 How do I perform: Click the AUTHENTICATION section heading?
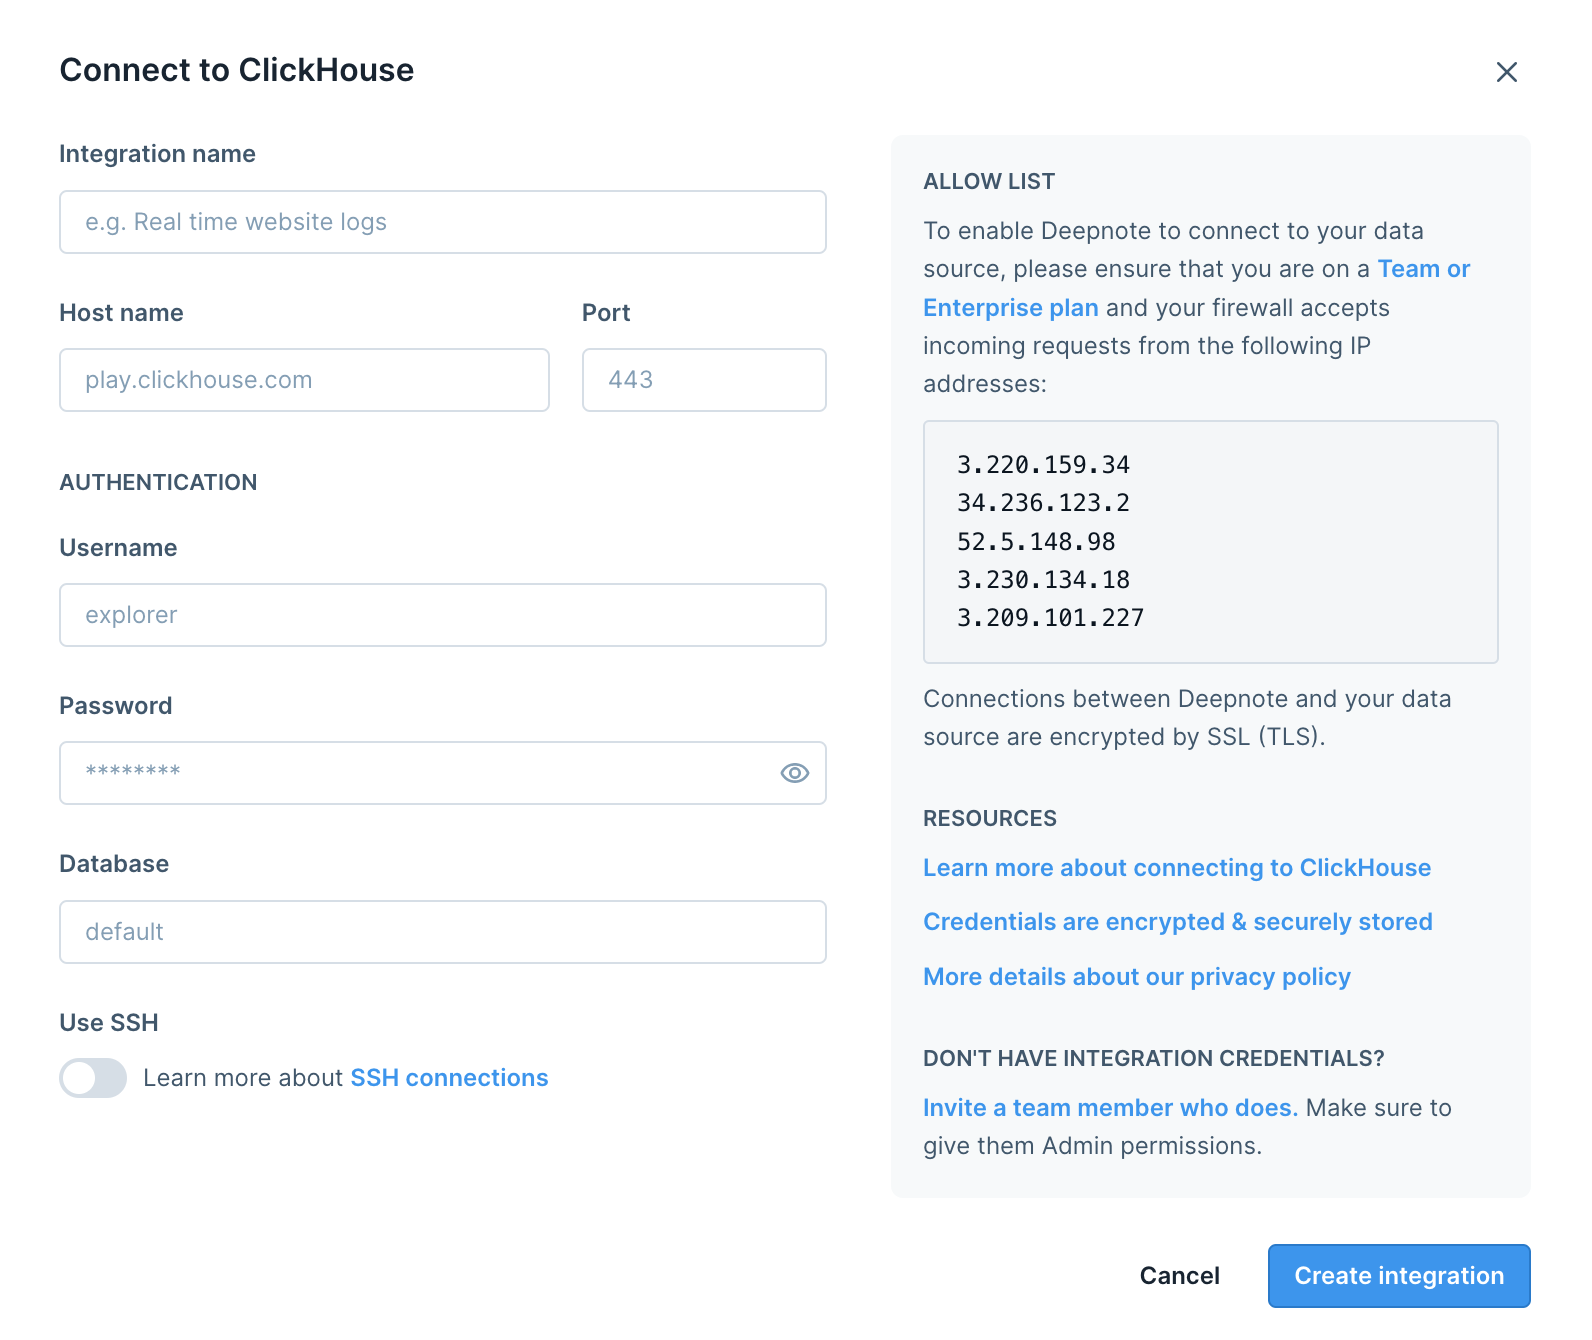pyautogui.click(x=158, y=483)
